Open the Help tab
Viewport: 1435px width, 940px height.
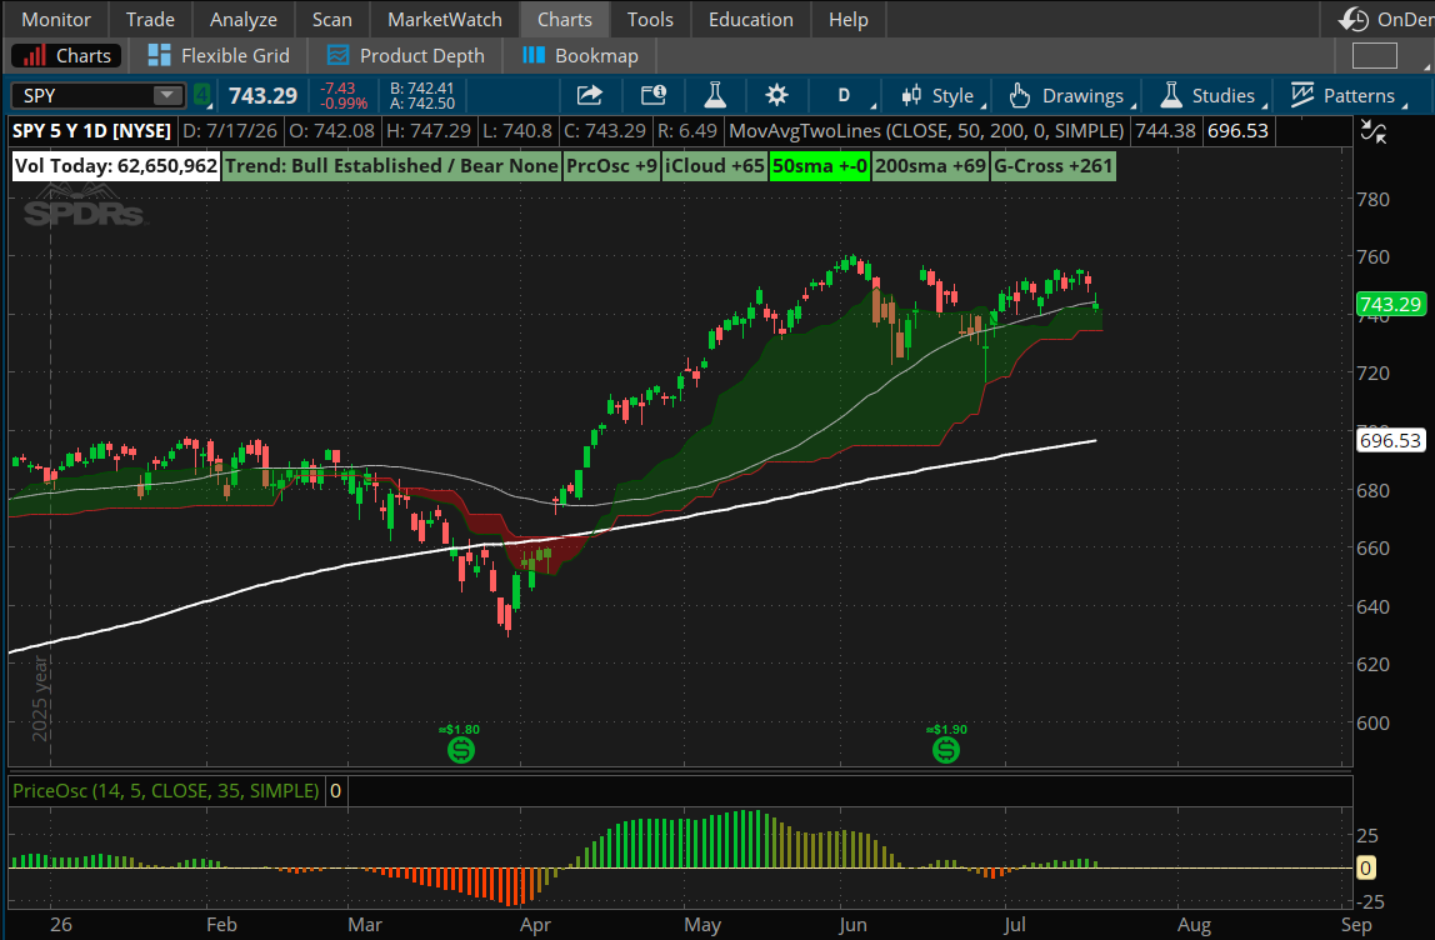pyautogui.click(x=848, y=19)
